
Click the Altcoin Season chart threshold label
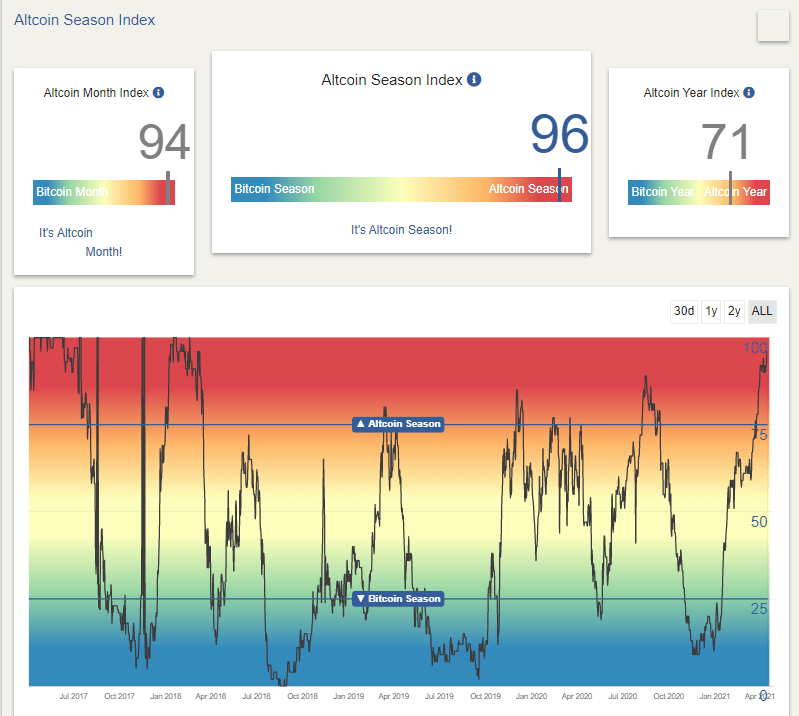click(x=398, y=424)
